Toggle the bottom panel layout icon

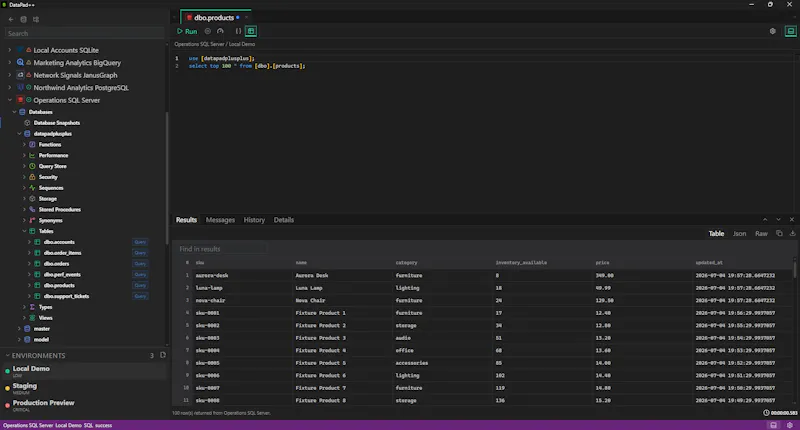pyautogui.click(x=790, y=31)
